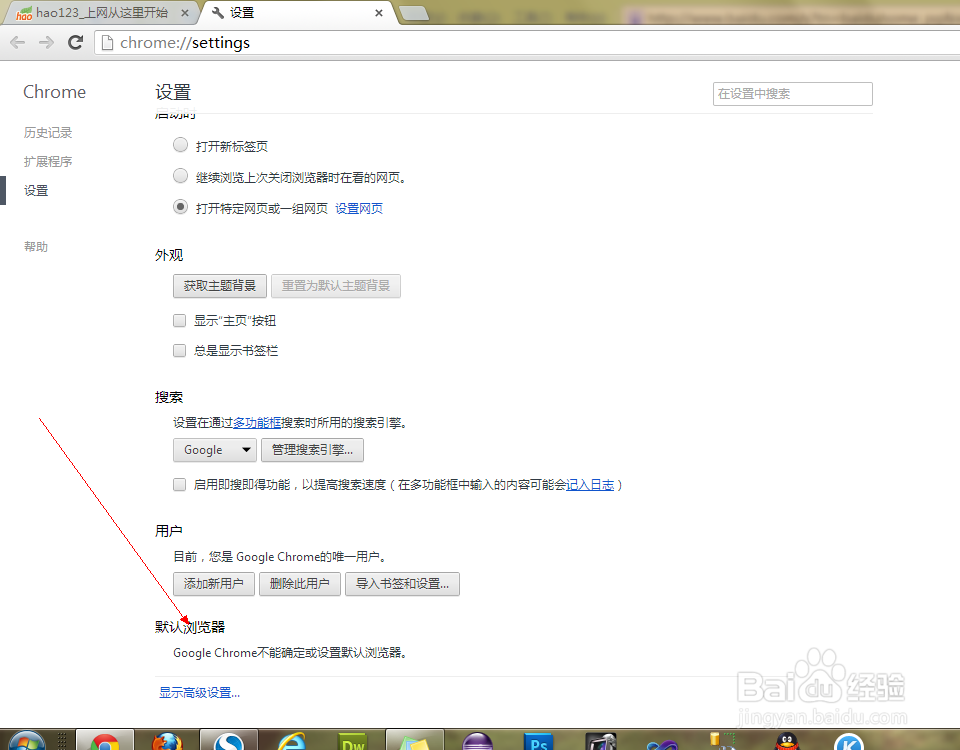Click the 管理搜索引擎 button

[312, 450]
